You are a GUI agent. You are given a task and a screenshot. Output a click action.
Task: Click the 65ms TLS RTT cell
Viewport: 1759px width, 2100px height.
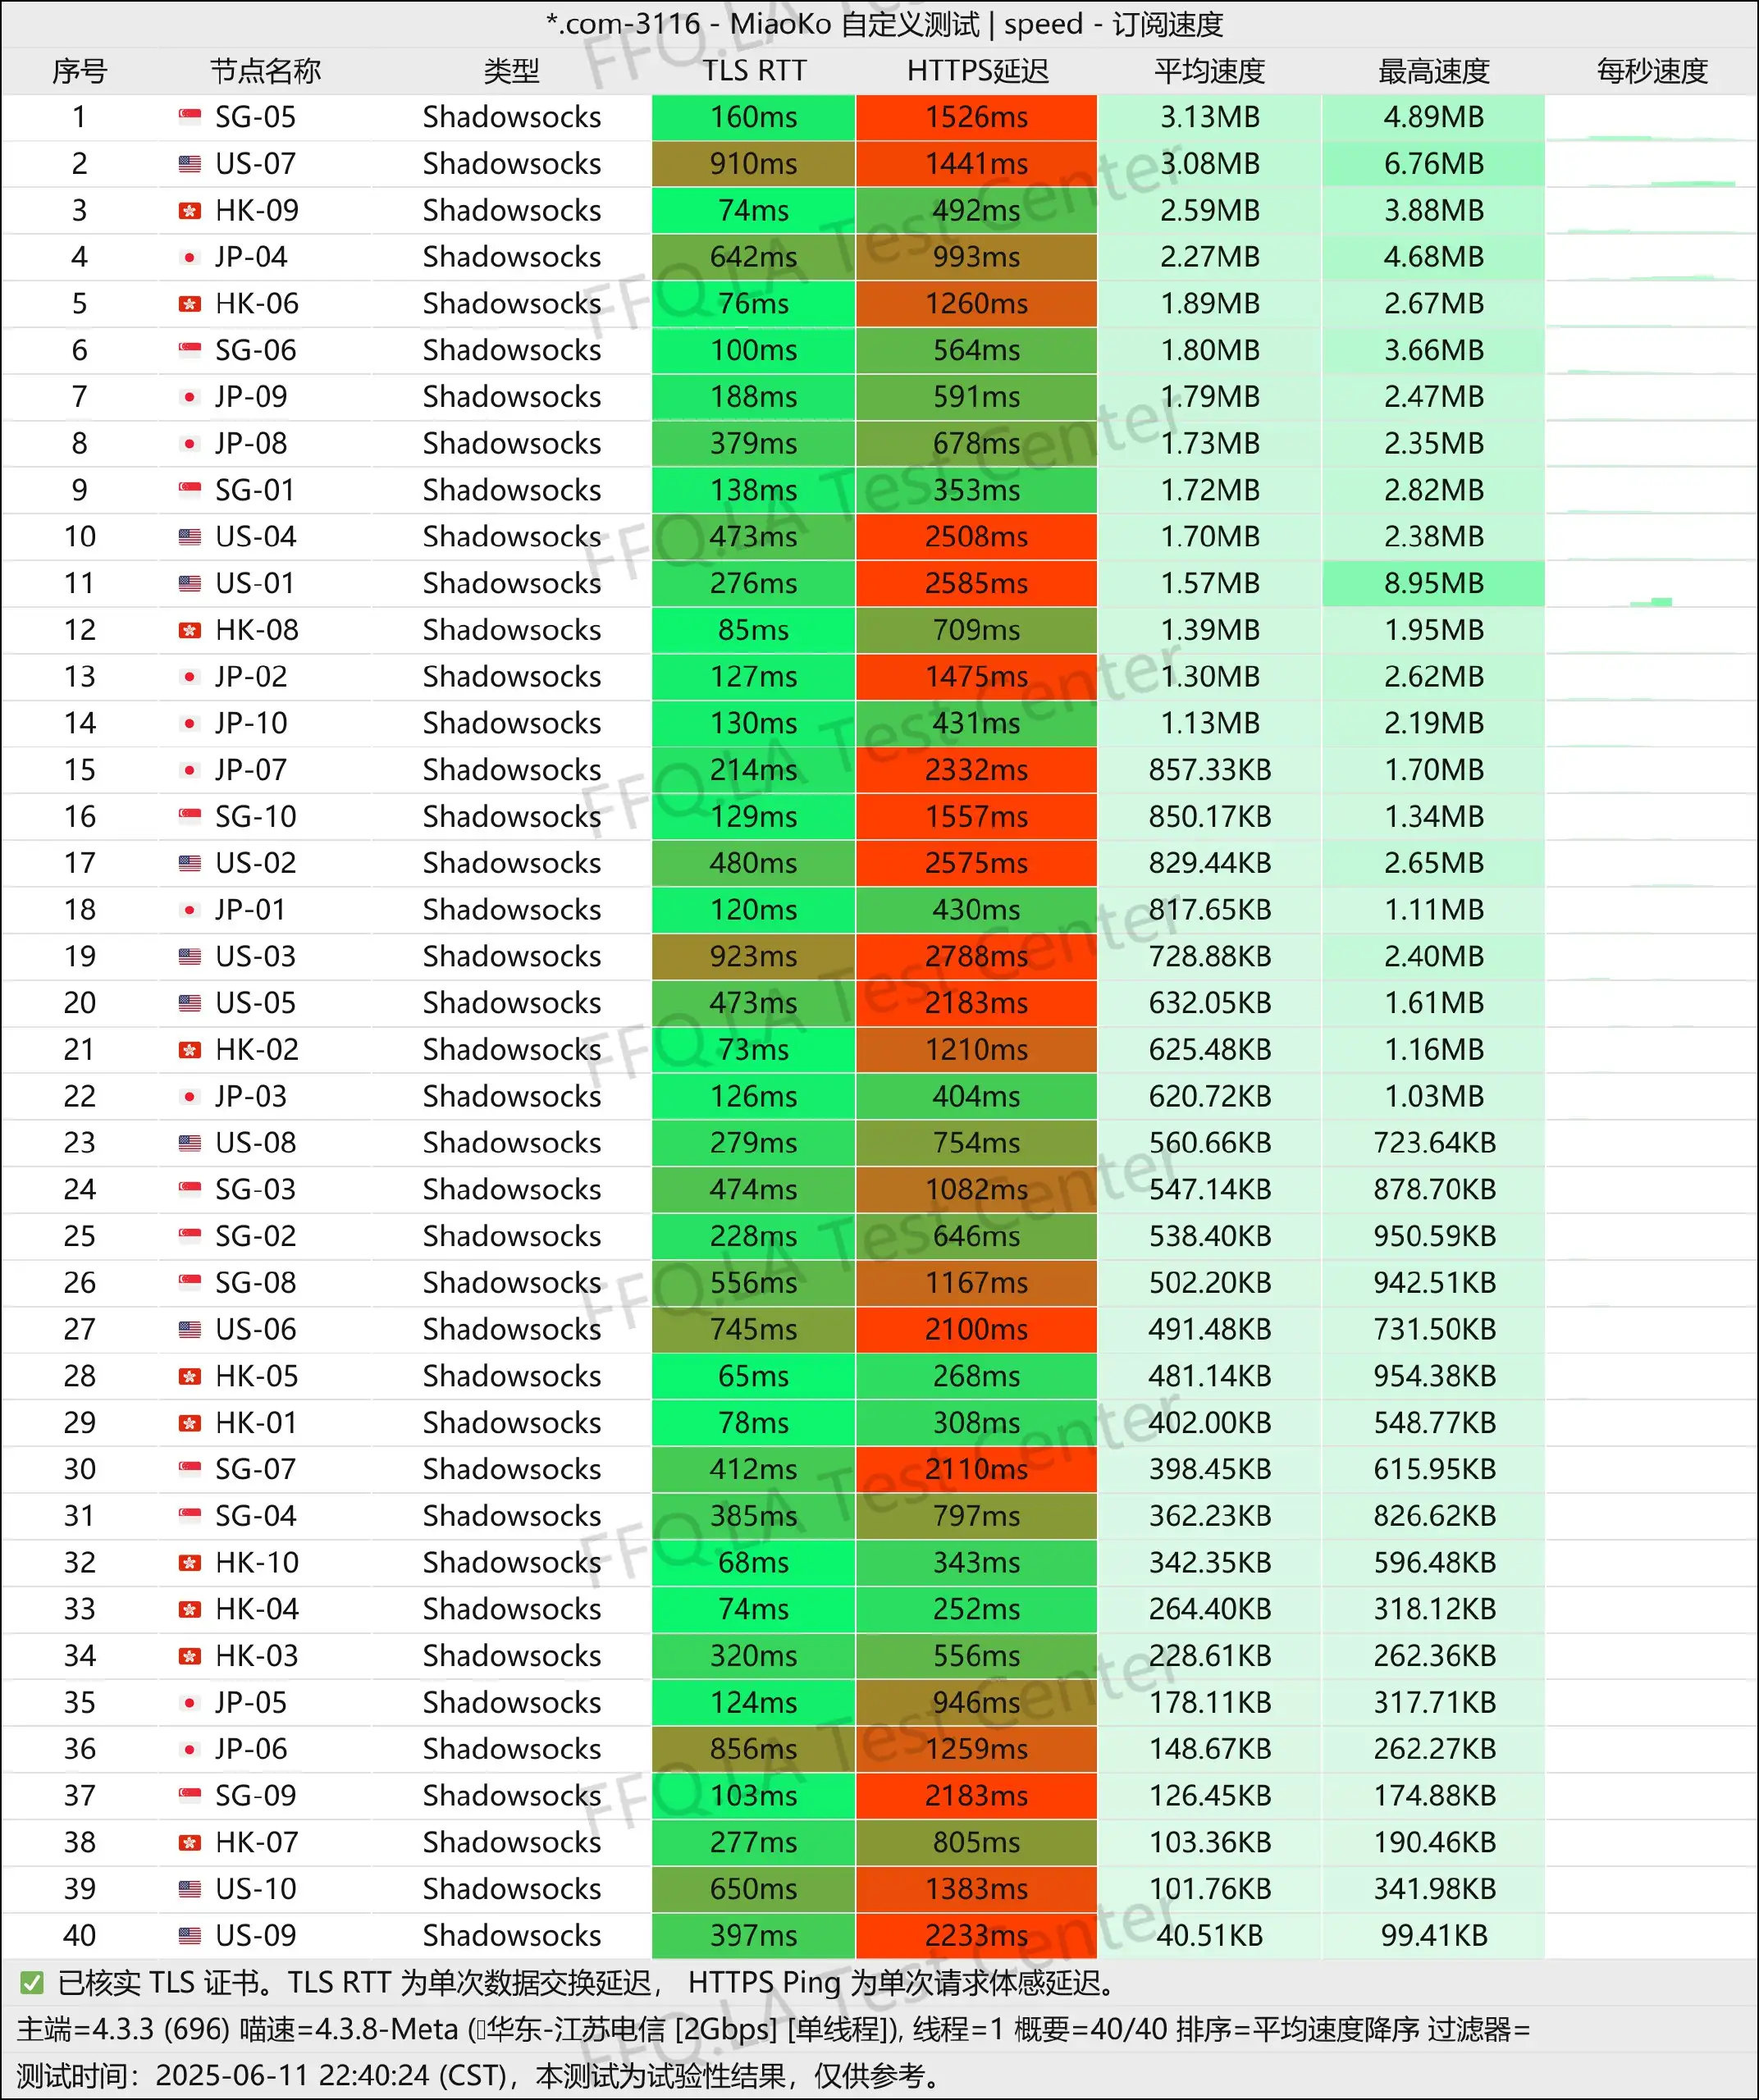[x=754, y=1376]
